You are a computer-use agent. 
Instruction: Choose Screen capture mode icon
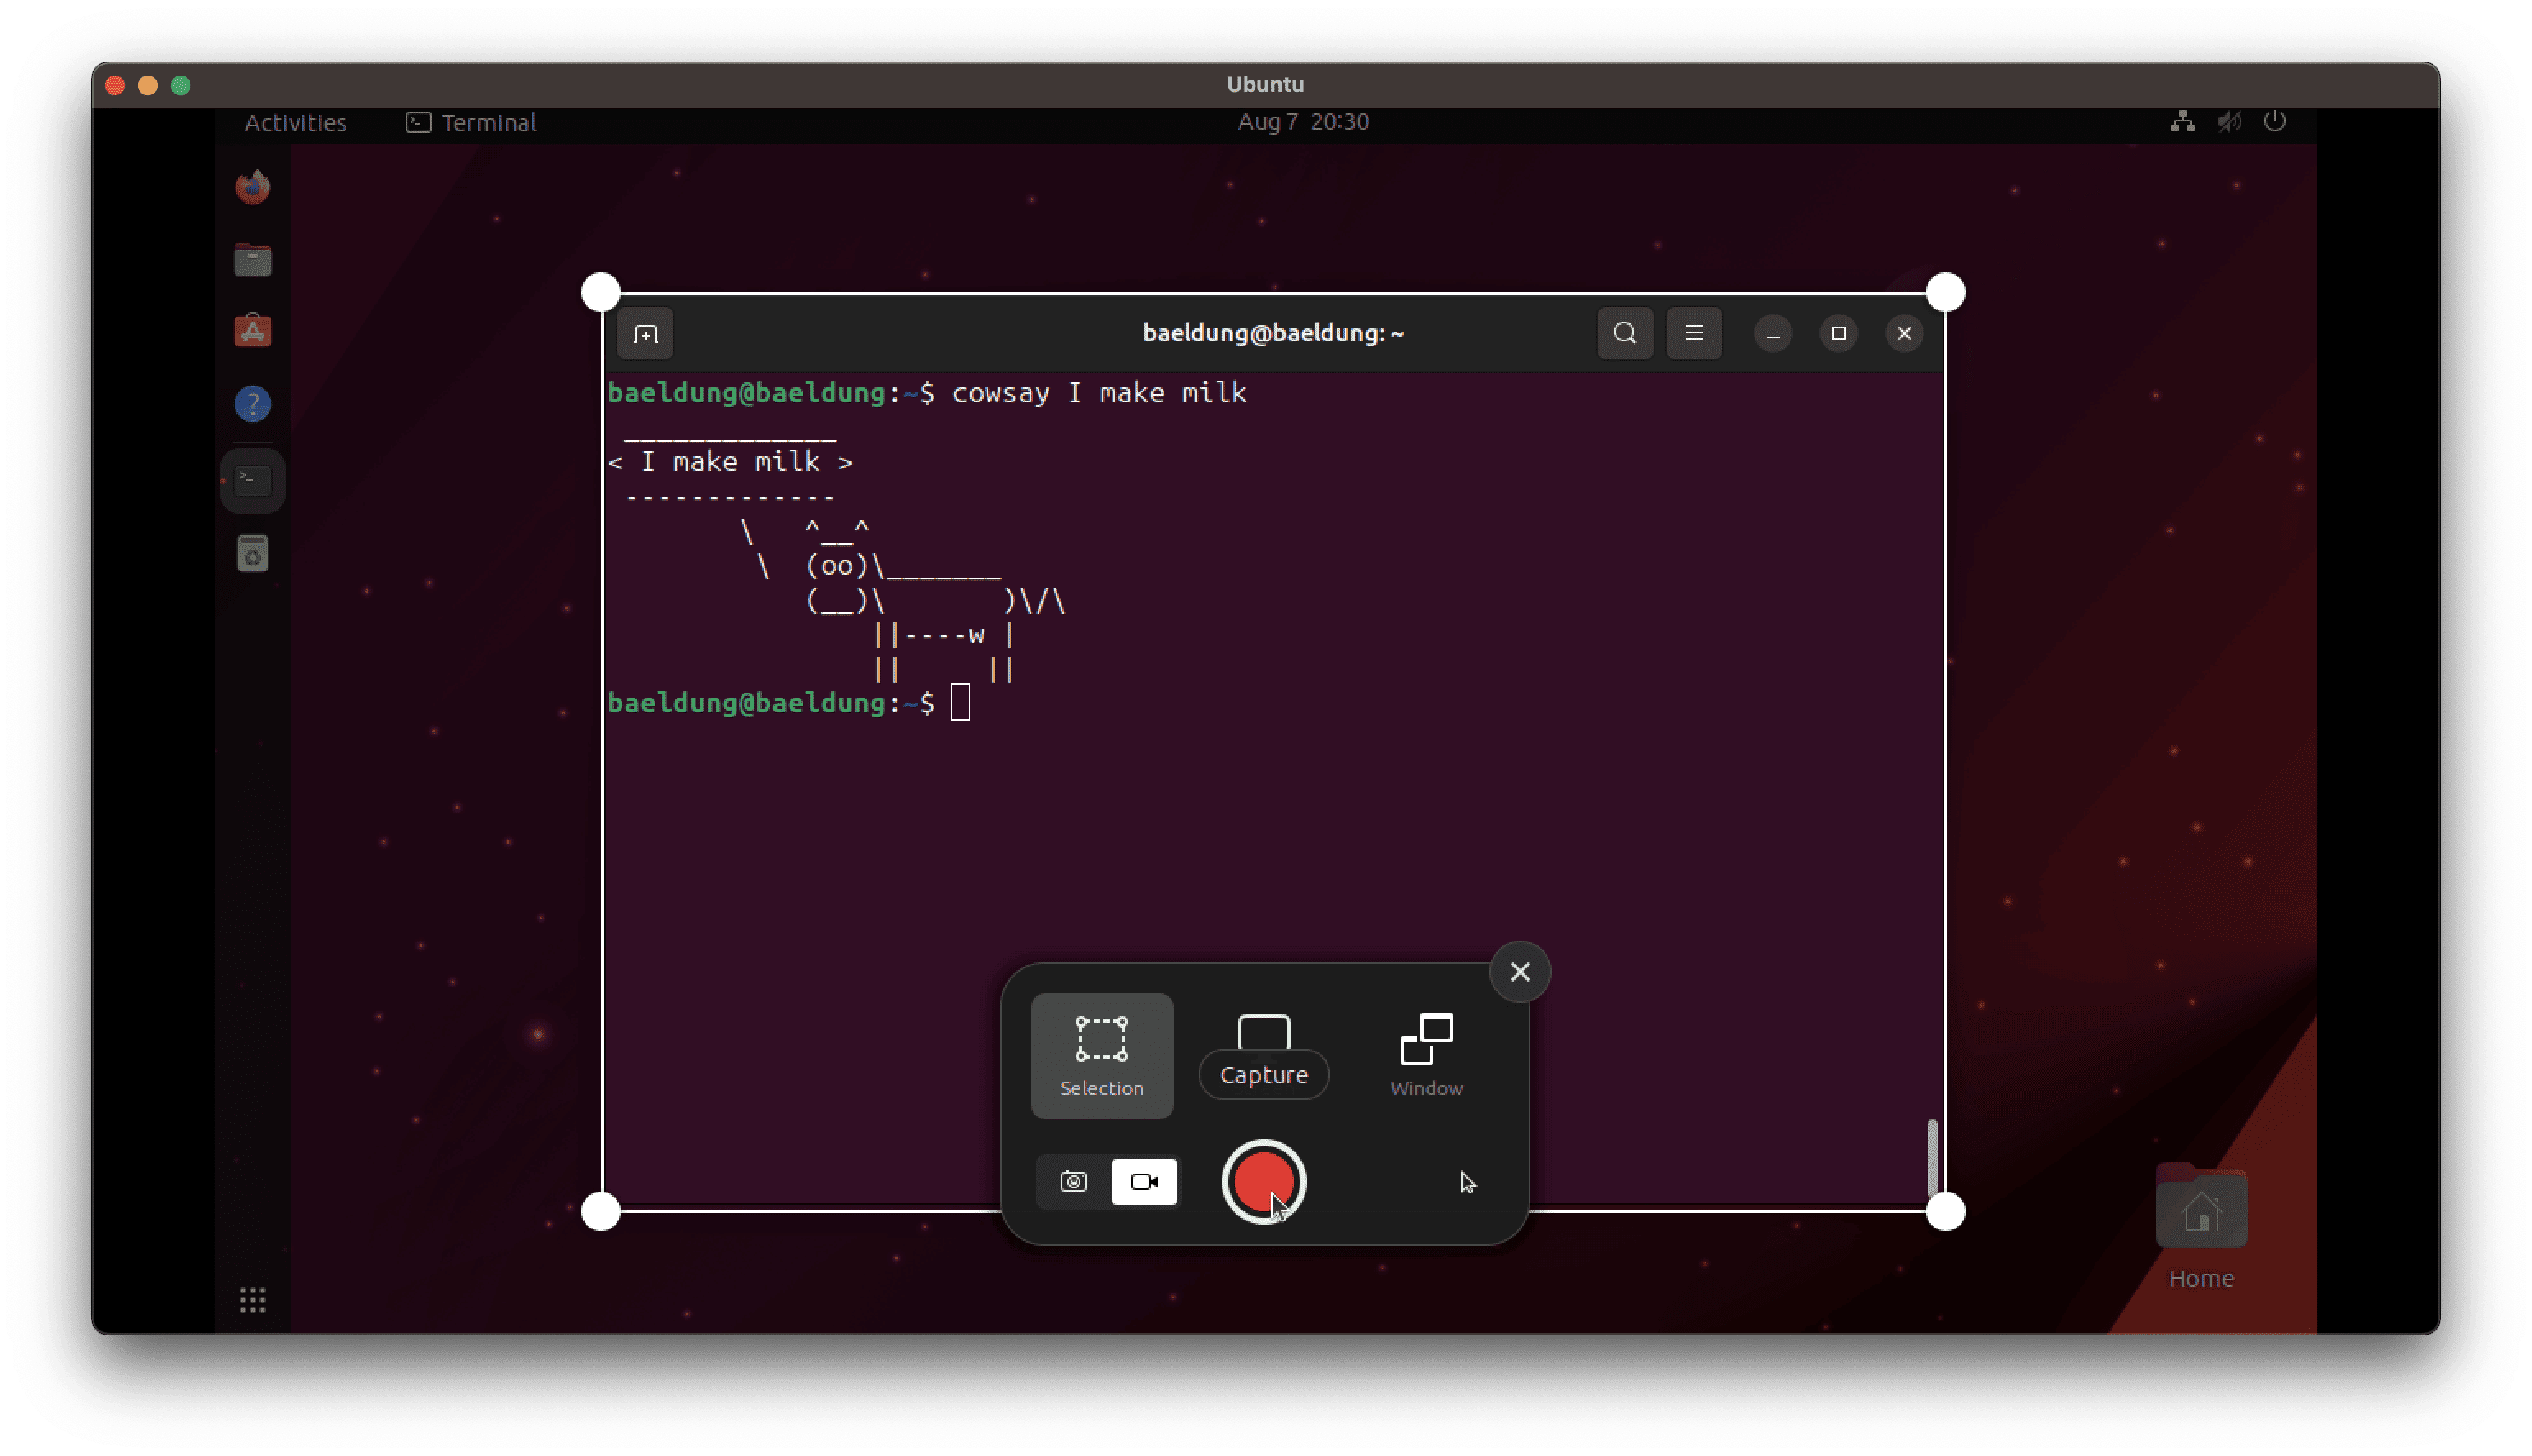pos(1263,1033)
